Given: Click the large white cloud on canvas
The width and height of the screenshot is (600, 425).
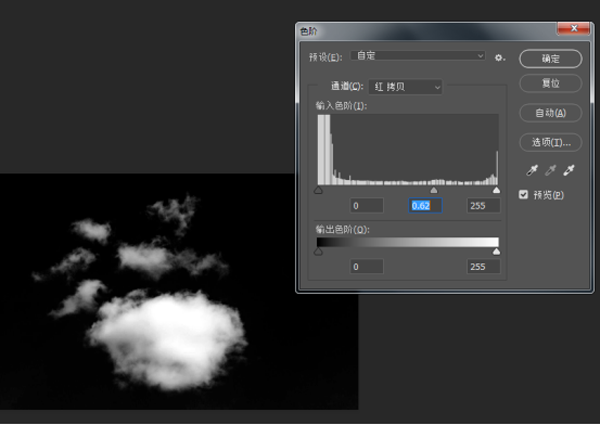Looking at the screenshot, I should (168, 340).
